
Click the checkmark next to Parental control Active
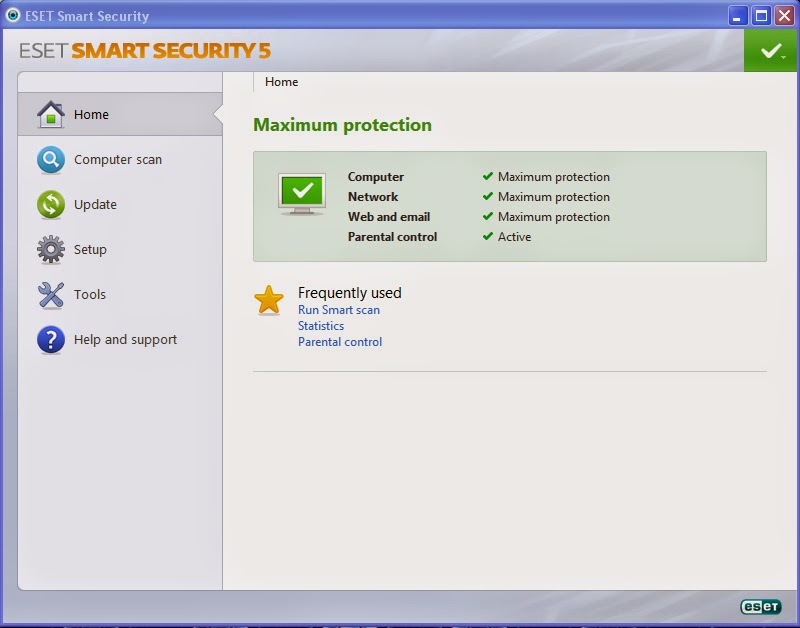pyautogui.click(x=488, y=237)
